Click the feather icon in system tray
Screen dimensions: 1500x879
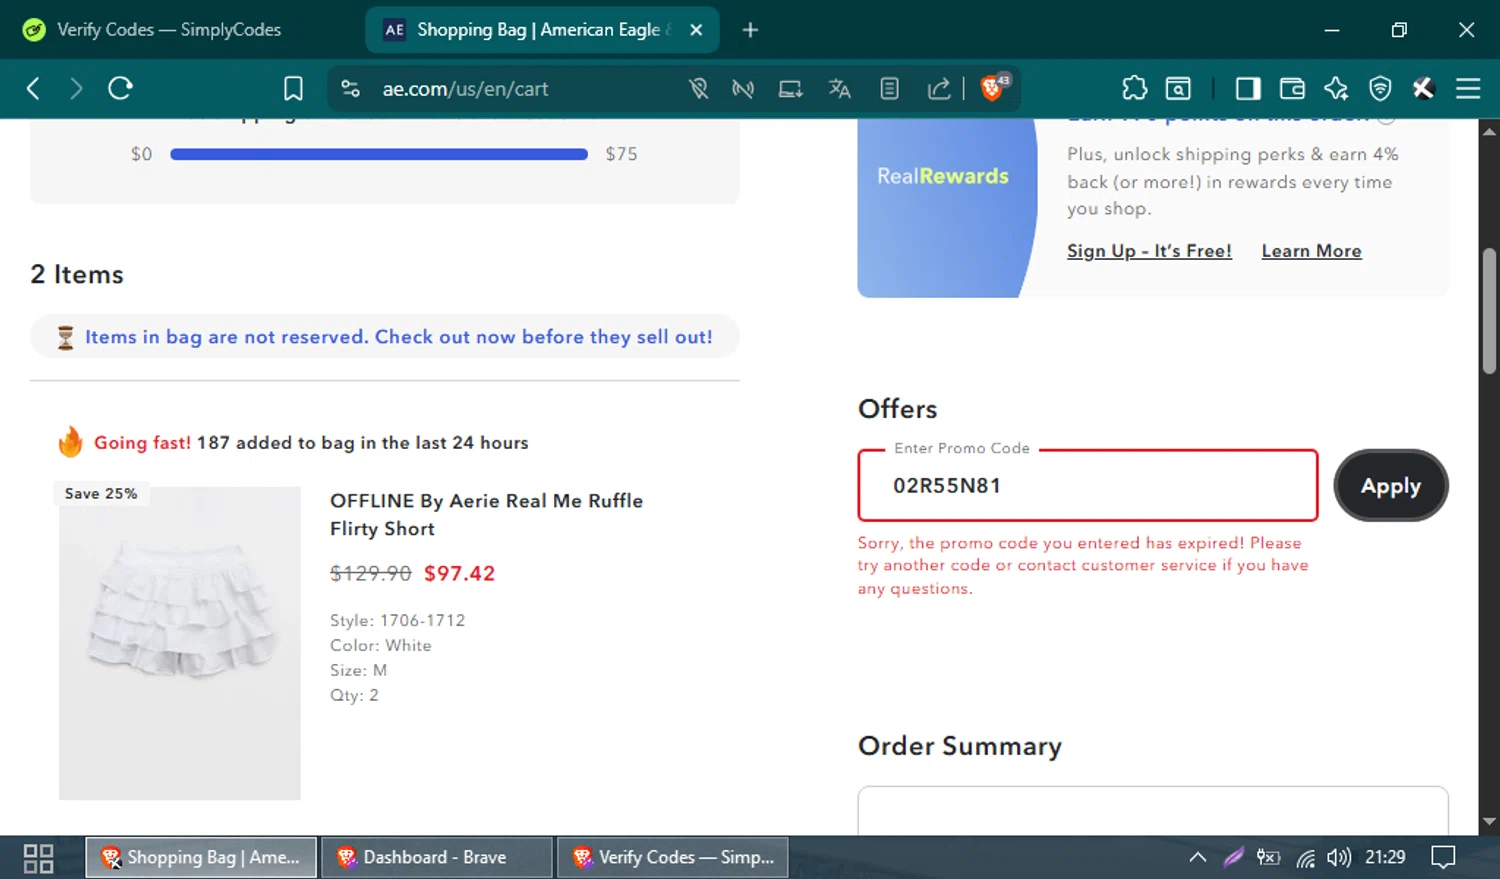tap(1234, 858)
